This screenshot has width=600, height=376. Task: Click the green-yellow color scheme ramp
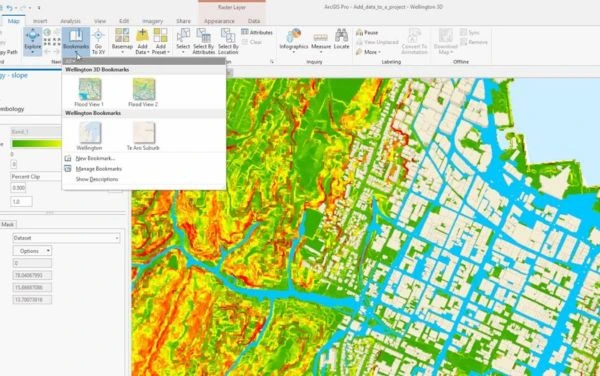coord(37,144)
